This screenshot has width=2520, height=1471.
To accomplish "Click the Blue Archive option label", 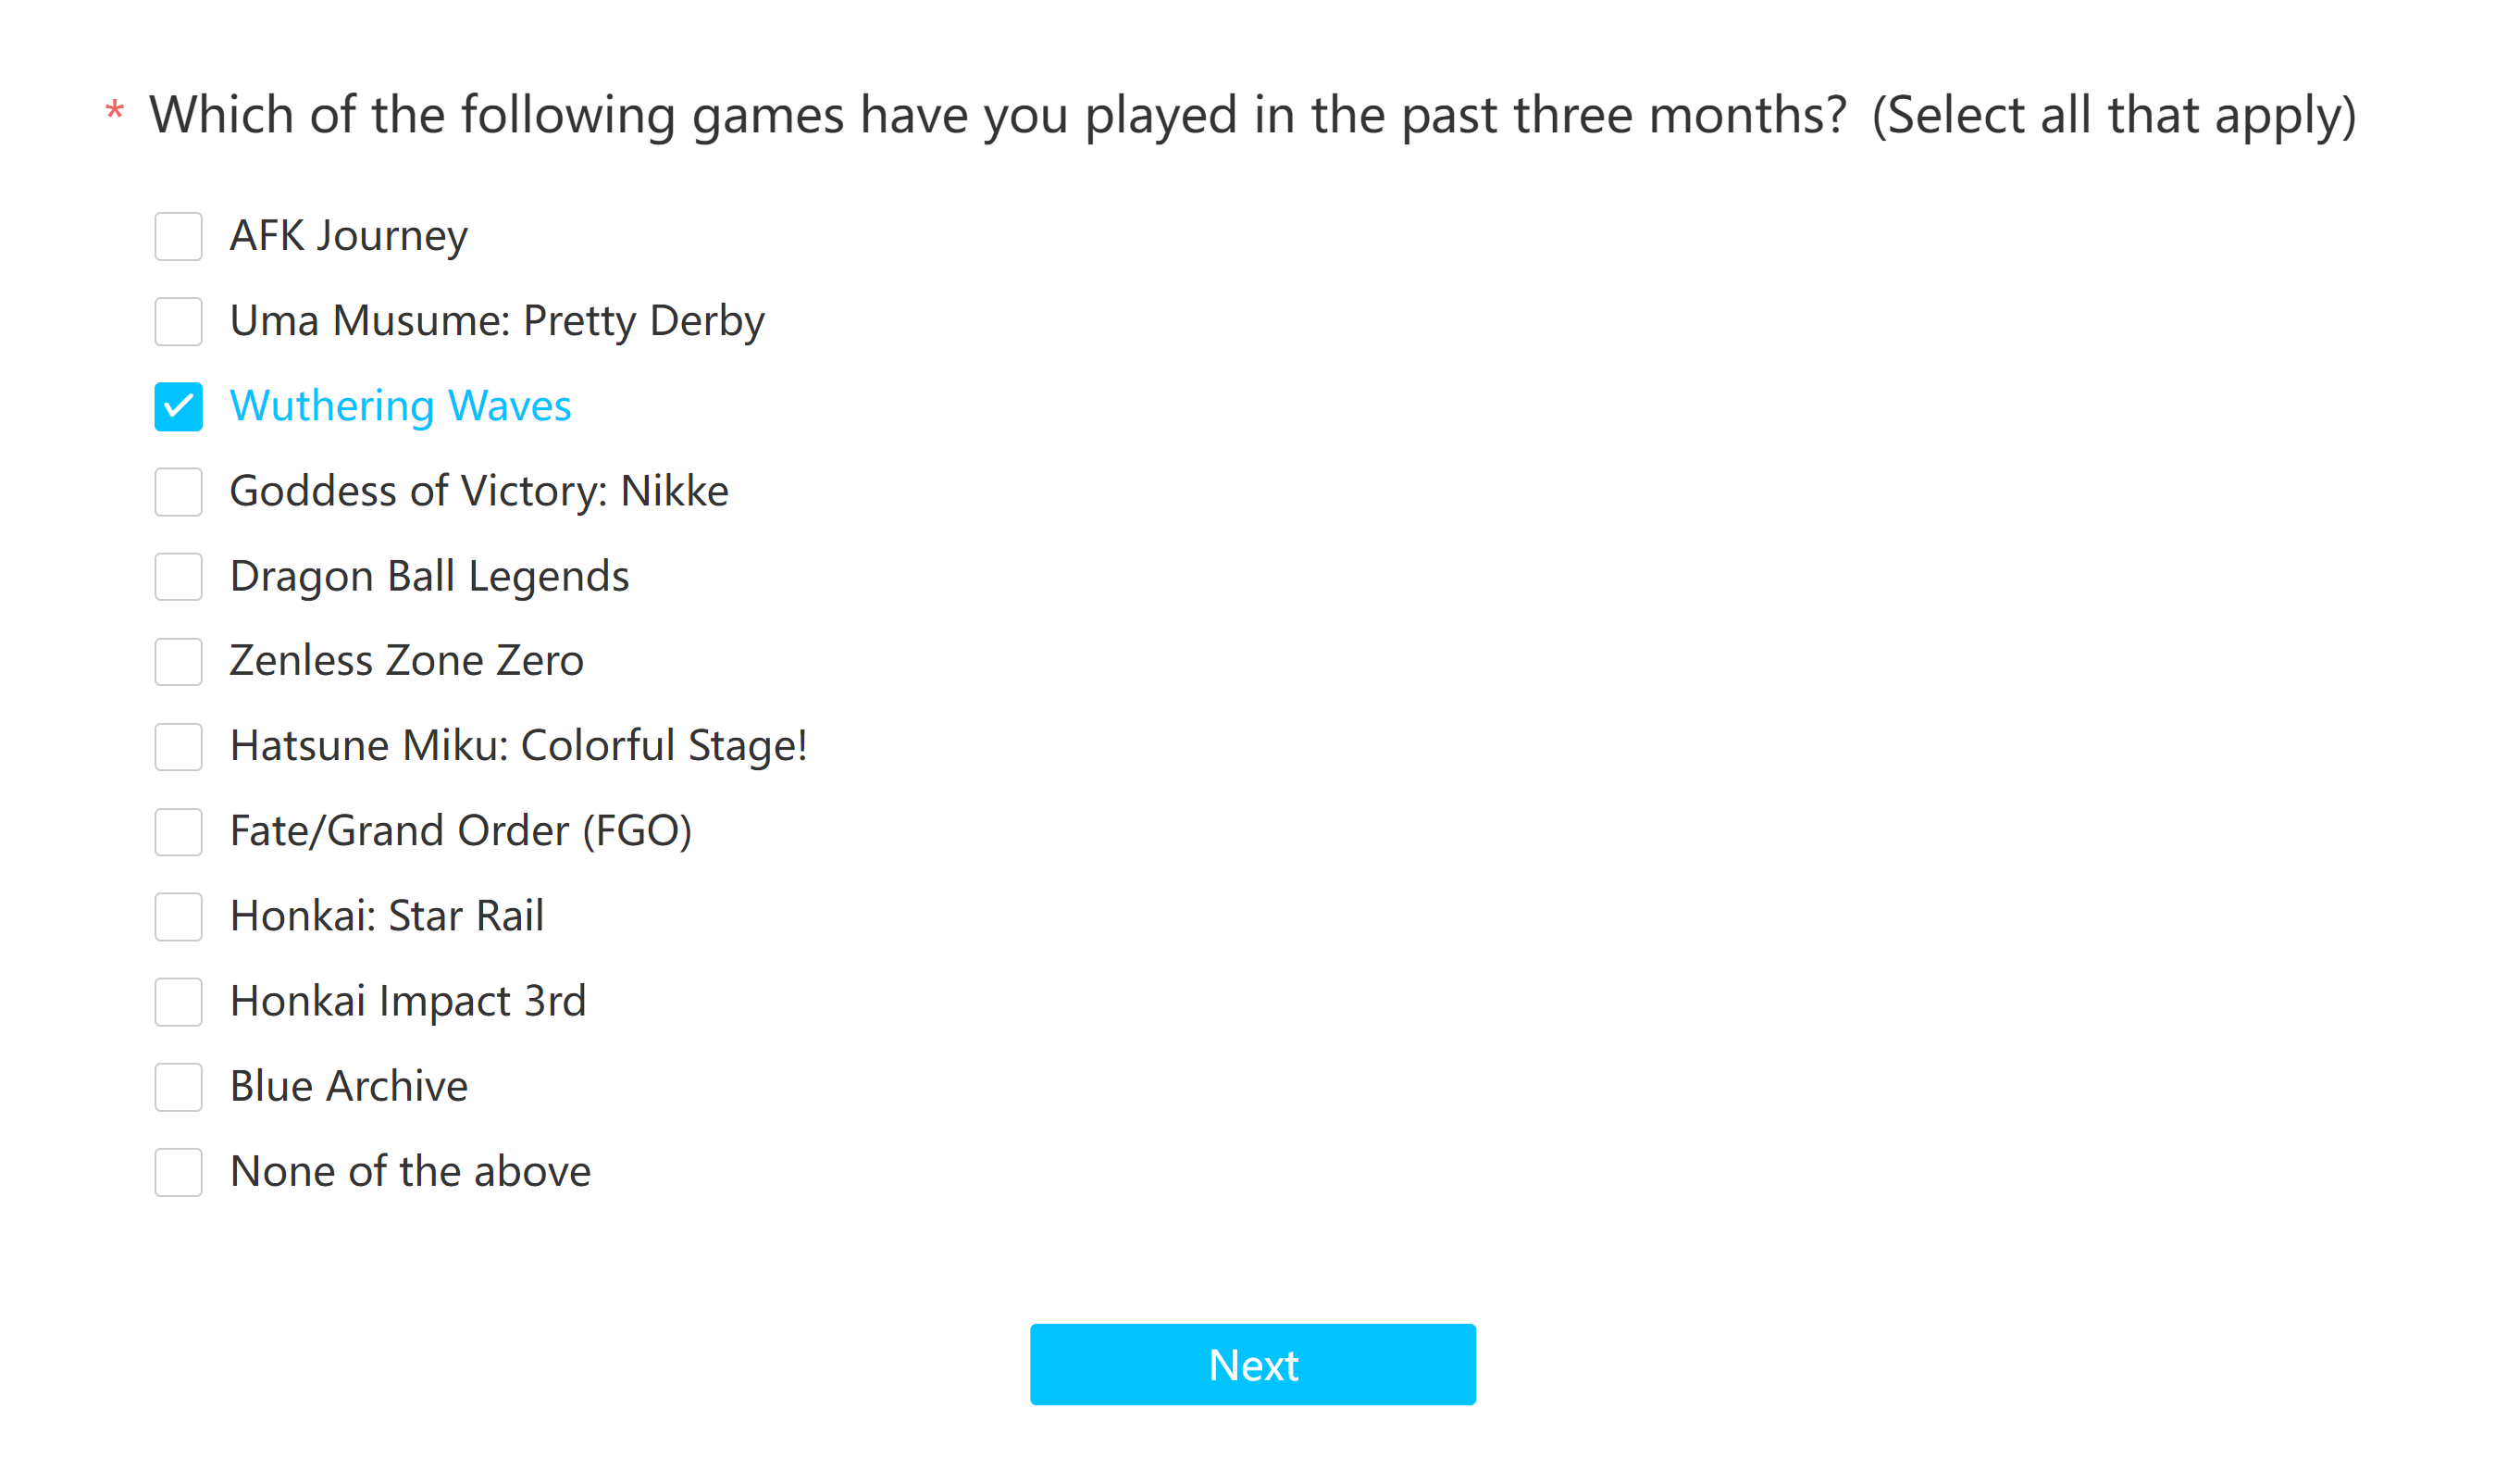I will pyautogui.click(x=348, y=1086).
